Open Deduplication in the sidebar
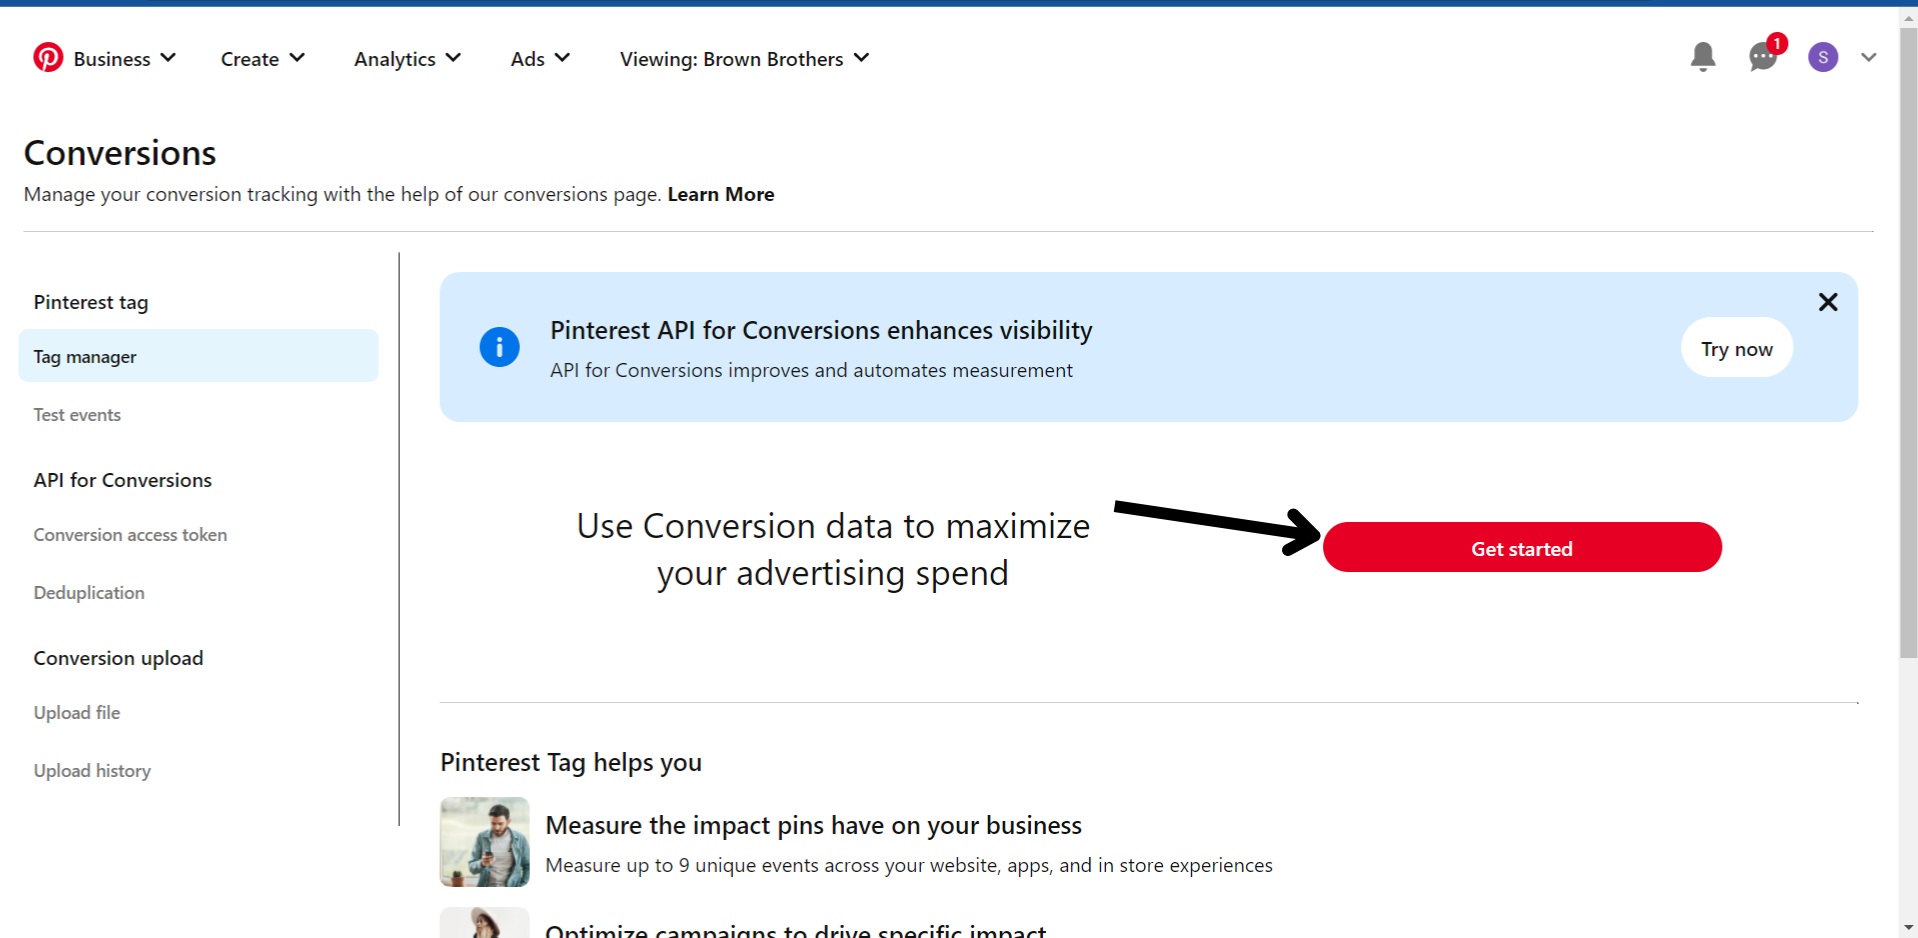This screenshot has width=1918, height=938. 89,592
